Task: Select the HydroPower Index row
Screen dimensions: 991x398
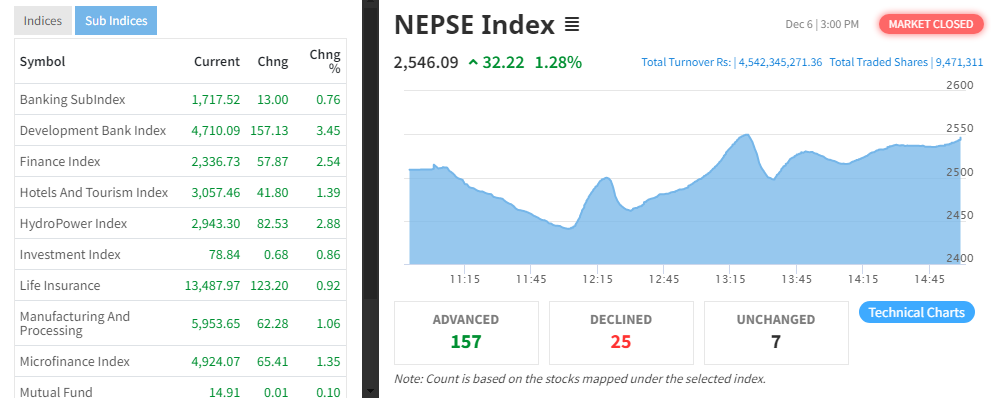Action: [x=180, y=223]
